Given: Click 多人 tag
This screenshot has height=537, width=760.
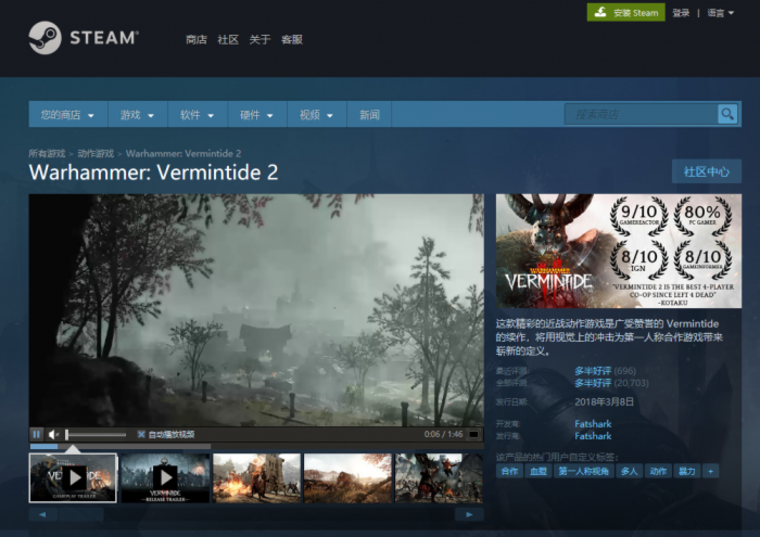Looking at the screenshot, I should (629, 471).
